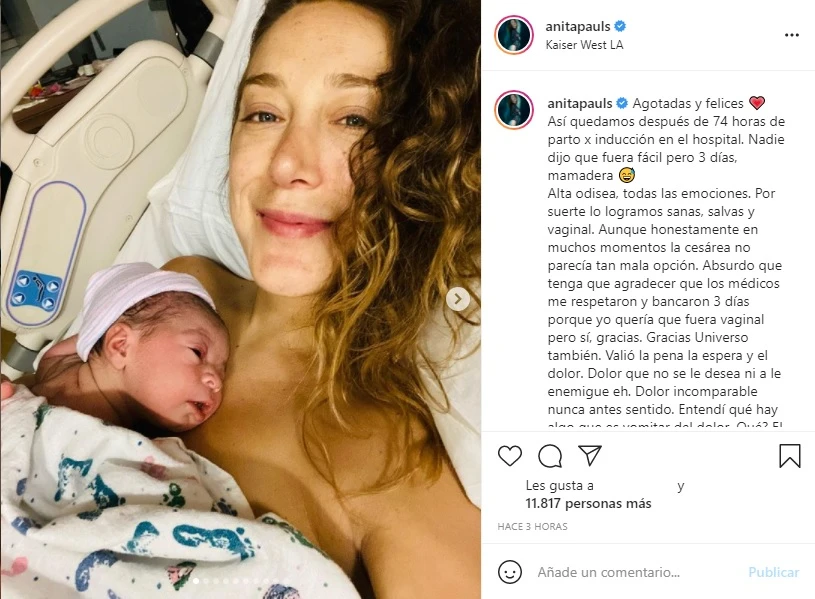This screenshot has height=599, width=815.
Task: Click the verified badge beside header username
Action: coord(620,26)
